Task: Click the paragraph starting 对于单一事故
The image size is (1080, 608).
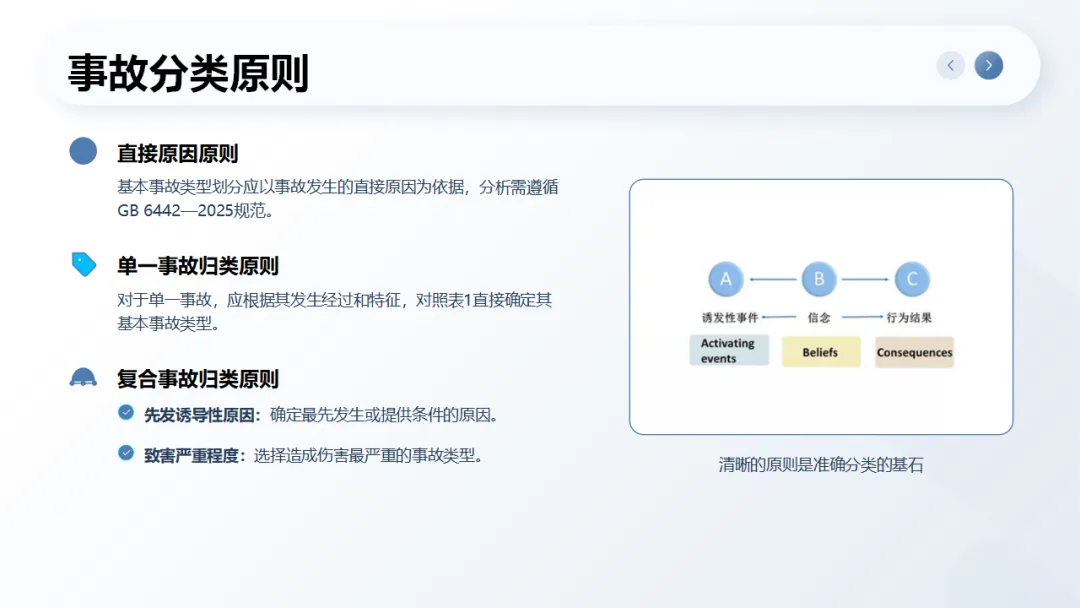Action: point(335,311)
